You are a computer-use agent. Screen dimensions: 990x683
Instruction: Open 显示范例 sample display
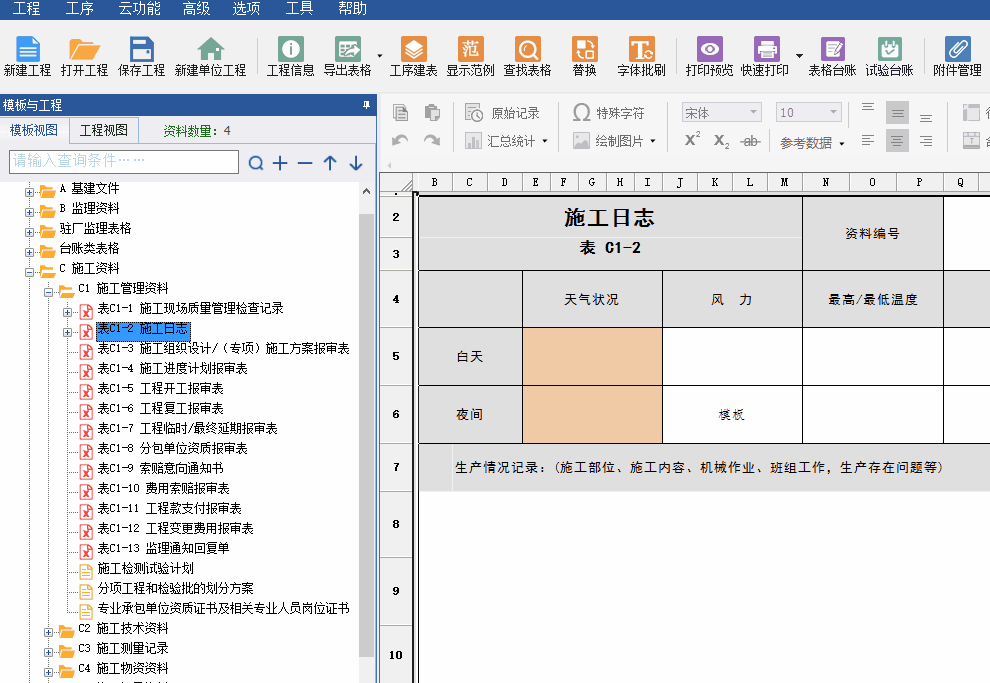tap(470, 56)
